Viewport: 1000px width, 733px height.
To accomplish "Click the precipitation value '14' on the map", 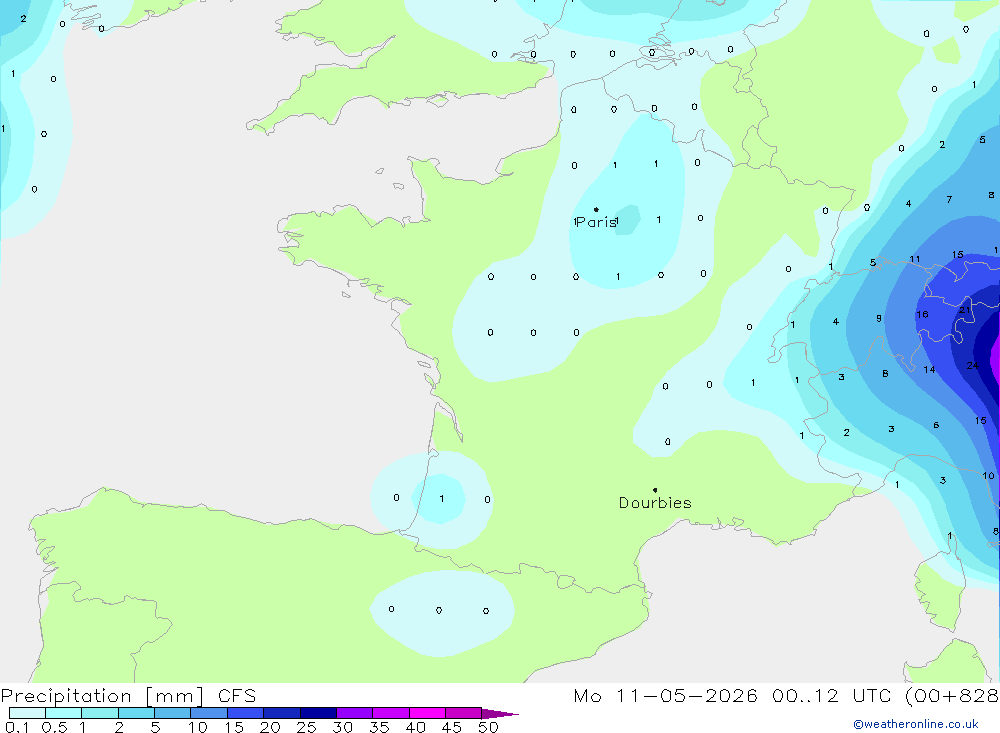I will [929, 369].
